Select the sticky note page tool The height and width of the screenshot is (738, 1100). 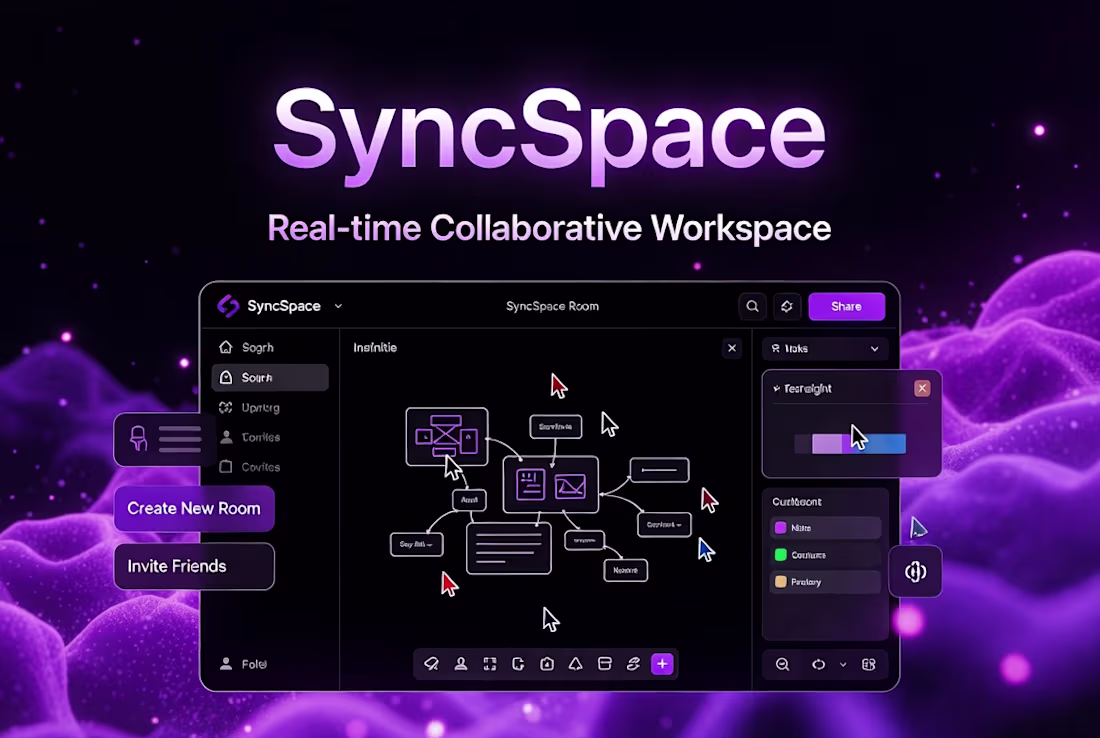click(x=518, y=664)
